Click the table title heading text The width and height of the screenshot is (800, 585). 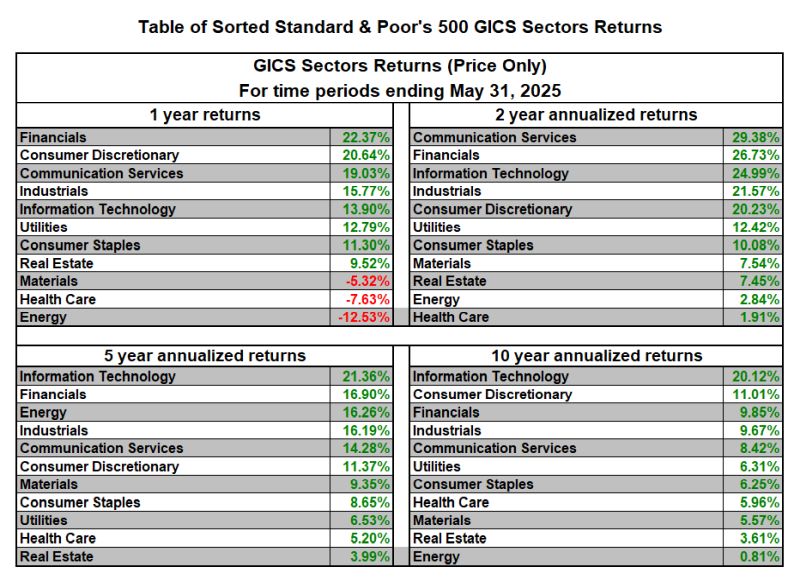click(400, 26)
